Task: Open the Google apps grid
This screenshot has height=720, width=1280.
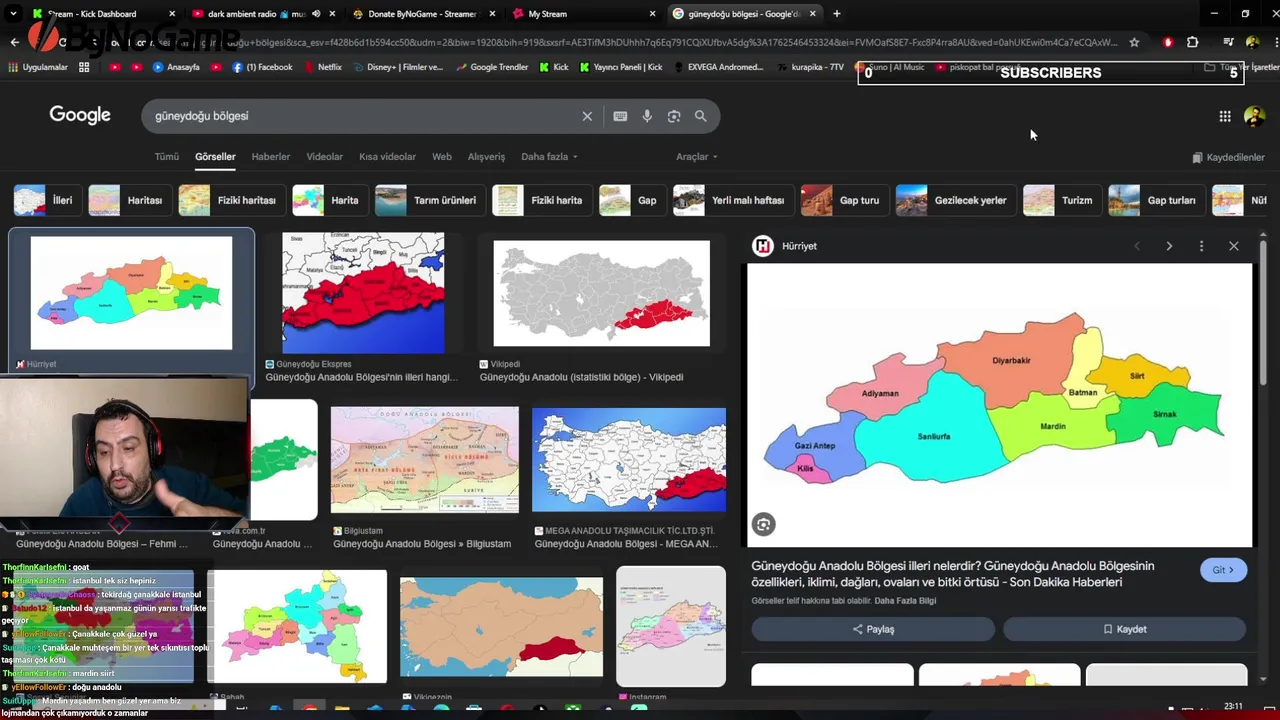Action: (1225, 116)
